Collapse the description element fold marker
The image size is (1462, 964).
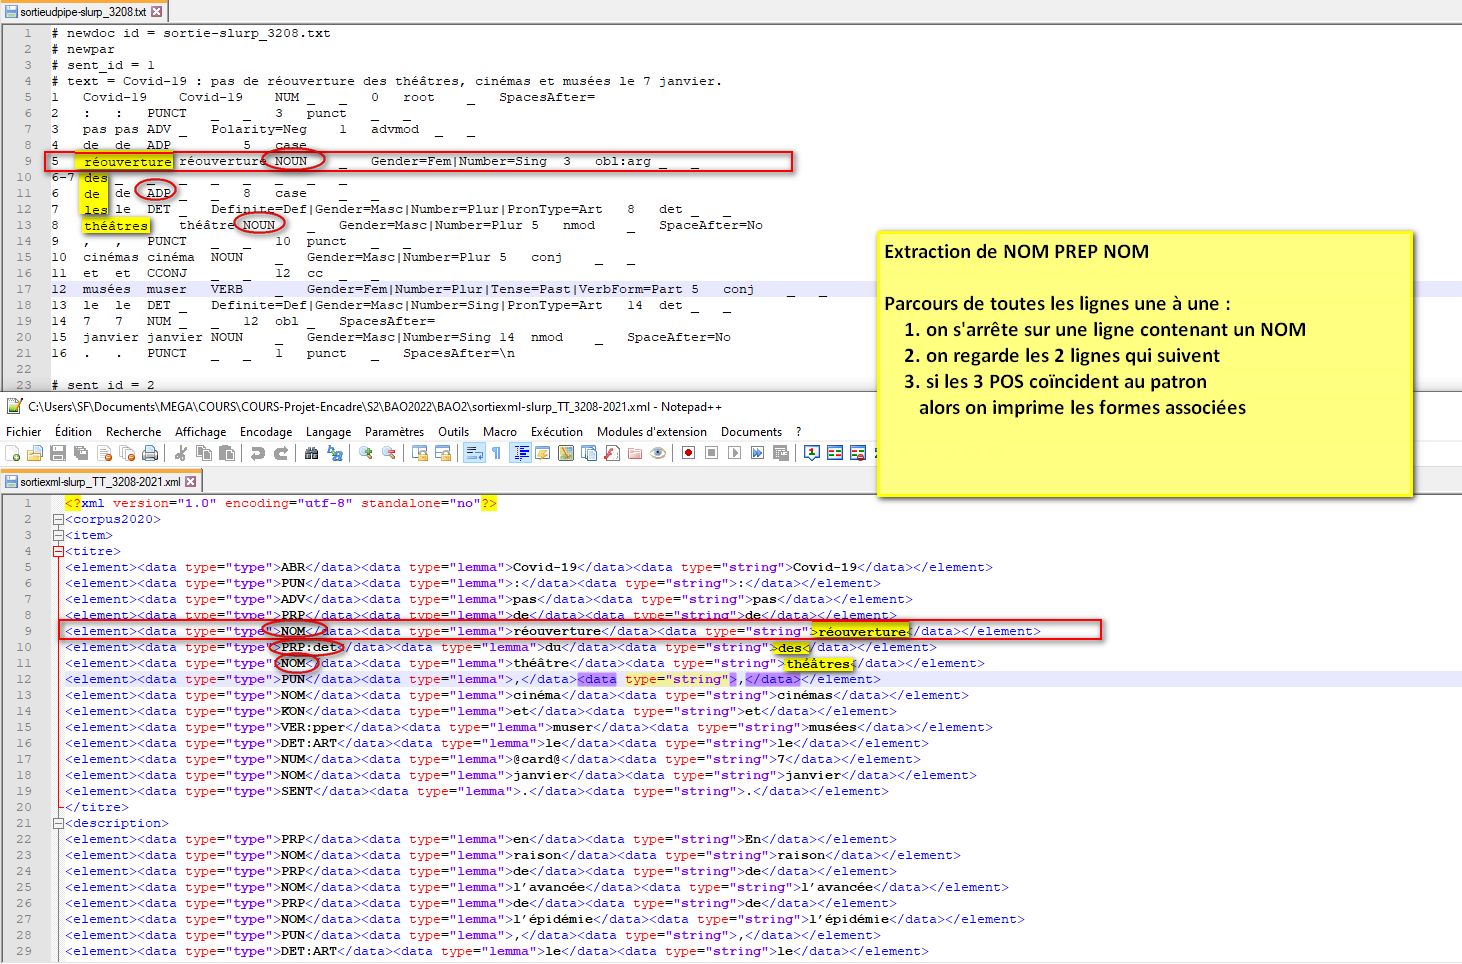(58, 823)
